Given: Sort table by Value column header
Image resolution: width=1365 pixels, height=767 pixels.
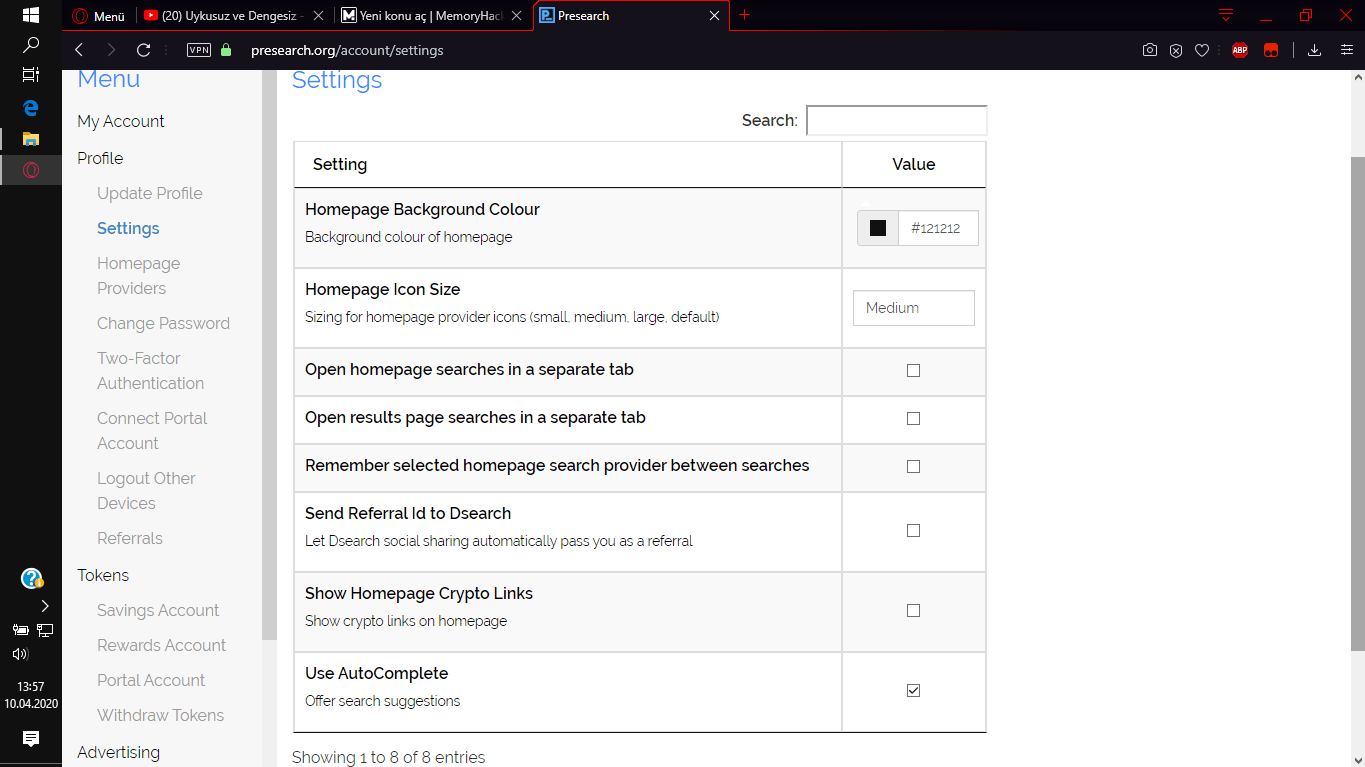Looking at the screenshot, I should [x=914, y=164].
